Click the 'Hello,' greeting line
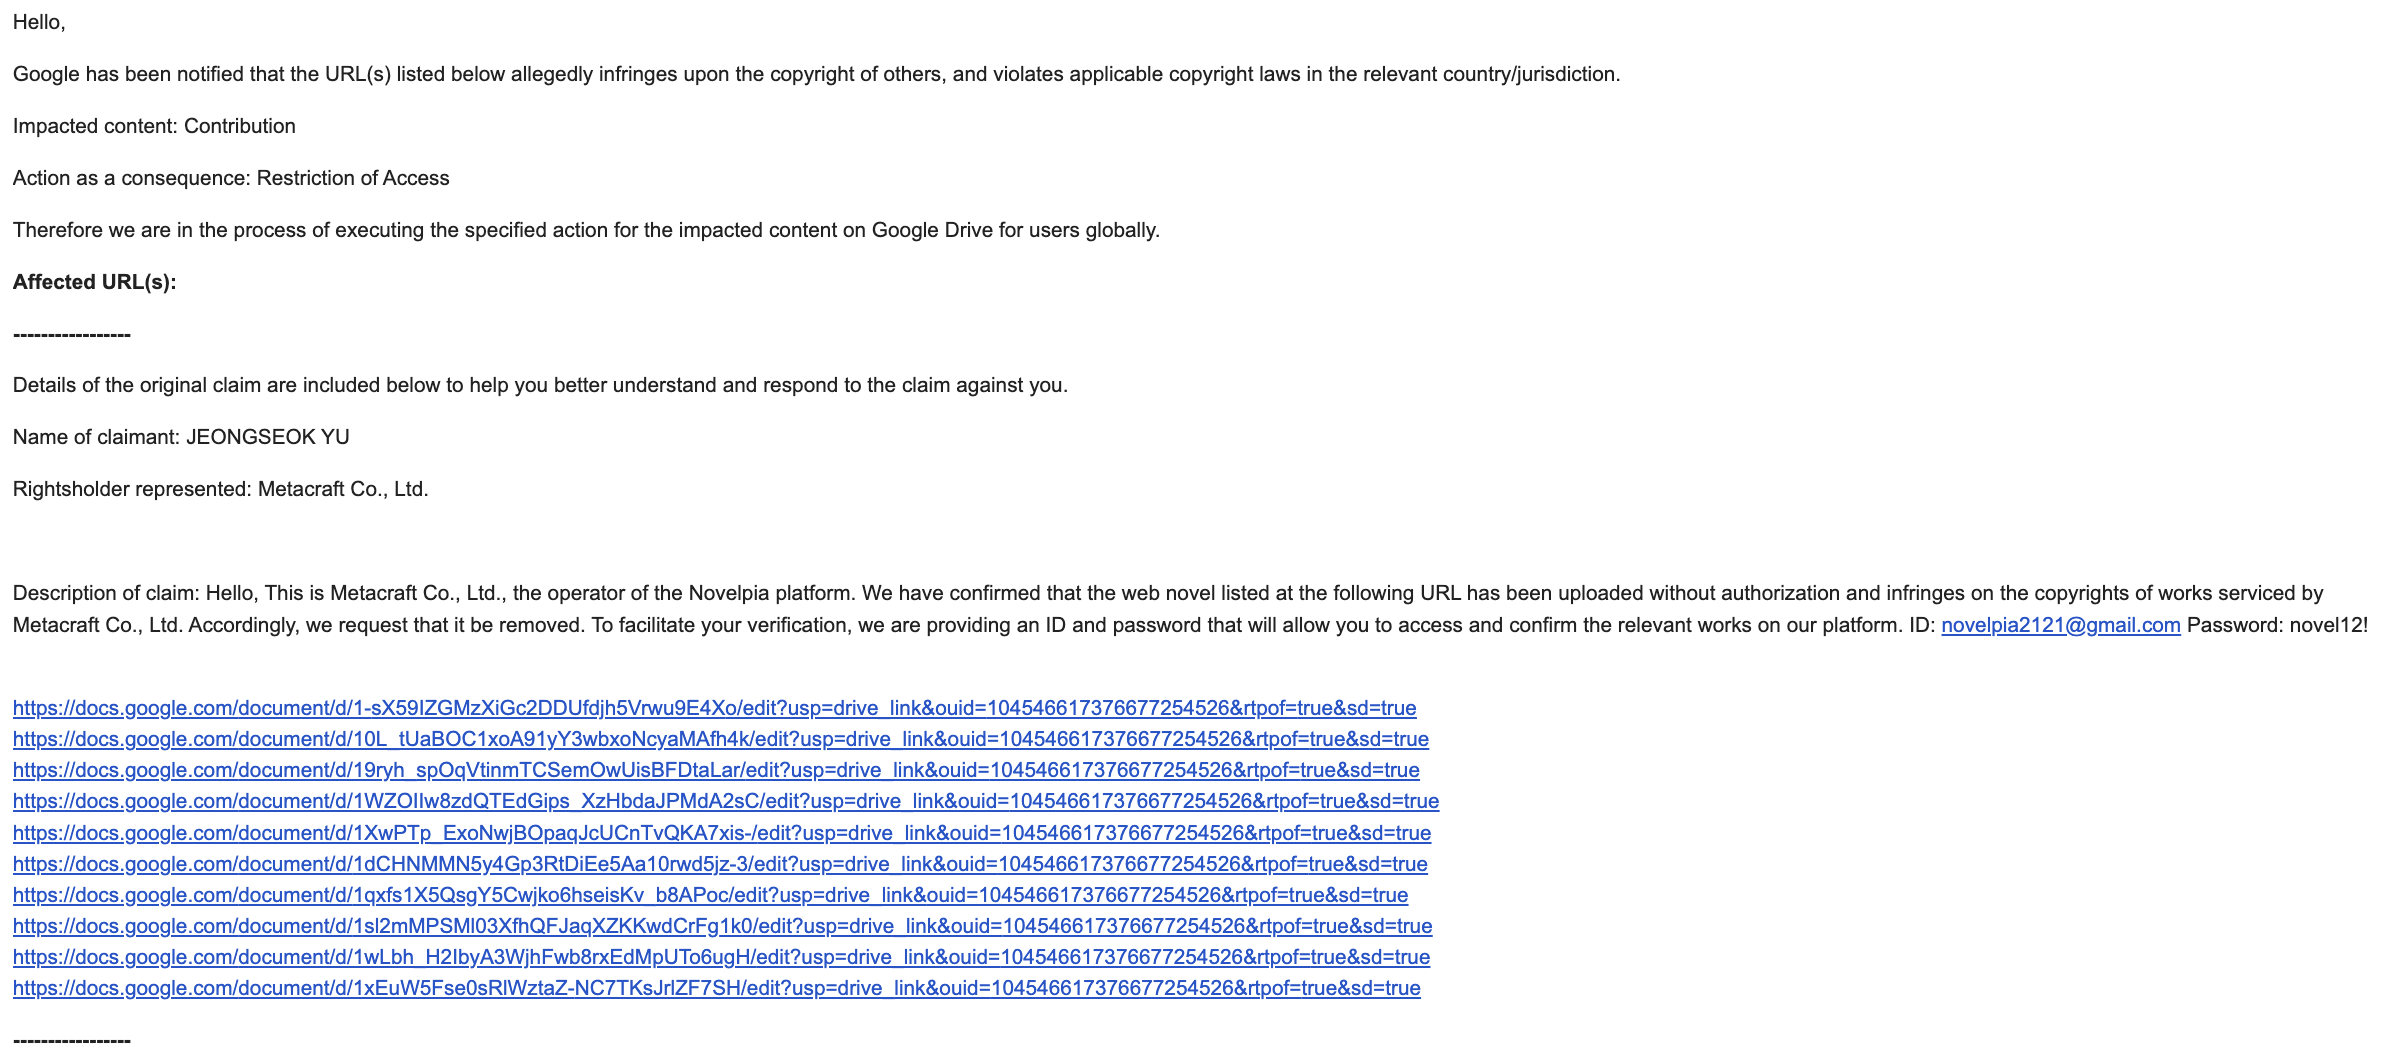This screenshot has width=2400, height=1044. coord(39,22)
